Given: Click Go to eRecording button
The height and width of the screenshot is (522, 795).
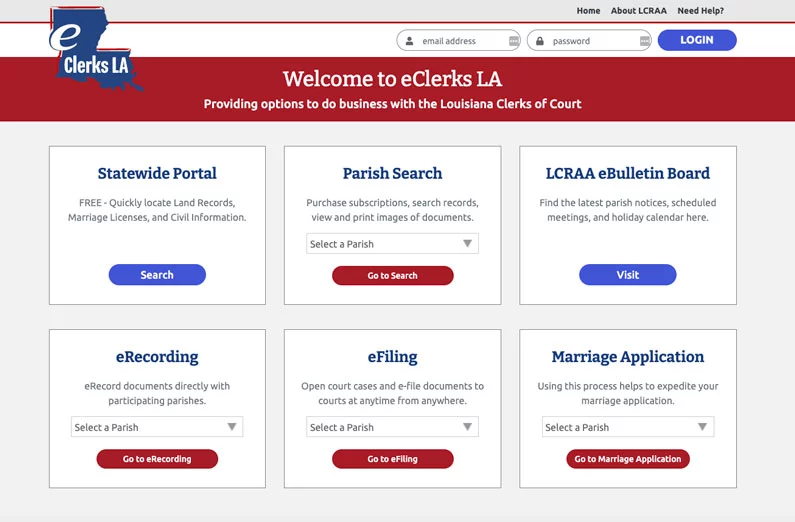Looking at the screenshot, I should pyautogui.click(x=157, y=459).
